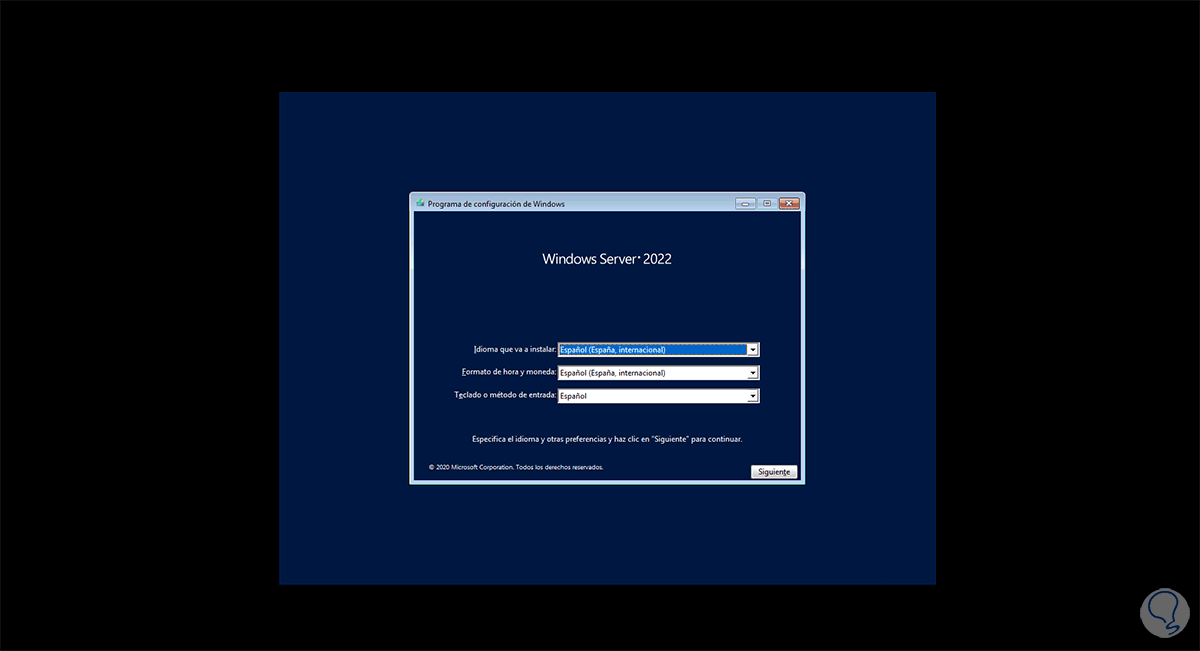Click the '© 2020 Microsoft Corporation' copyright text
Screen dimensions: 1200x651
471,467
